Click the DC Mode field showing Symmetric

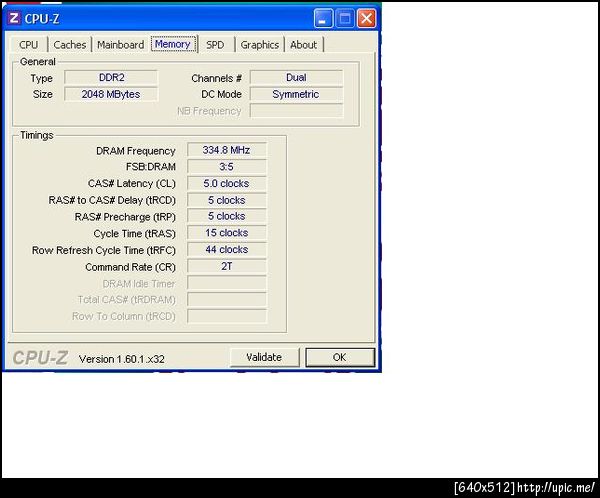pos(297,94)
